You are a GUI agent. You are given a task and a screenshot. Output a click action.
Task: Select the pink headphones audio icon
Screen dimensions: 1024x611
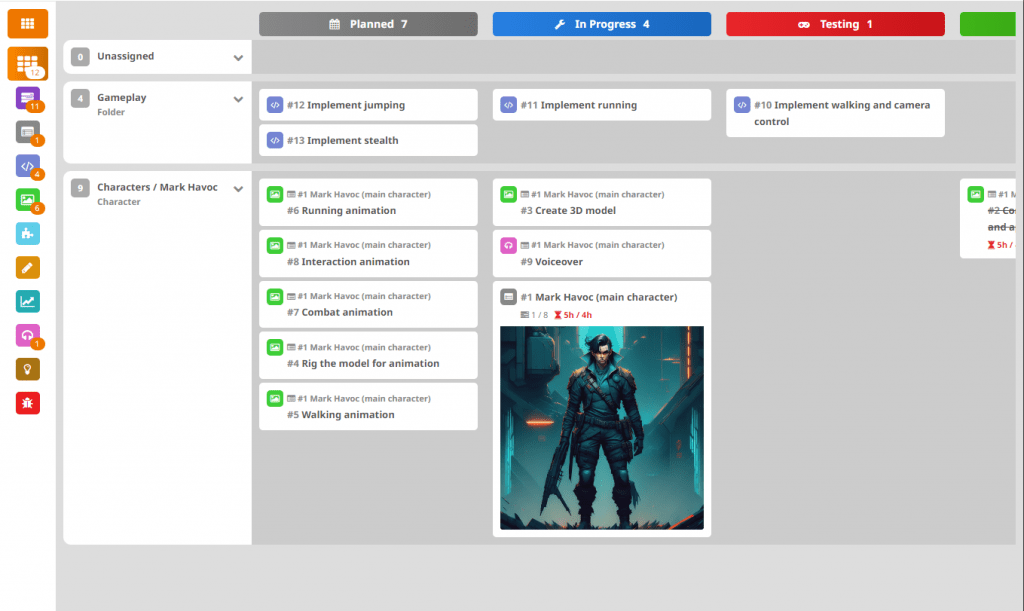pos(27,335)
